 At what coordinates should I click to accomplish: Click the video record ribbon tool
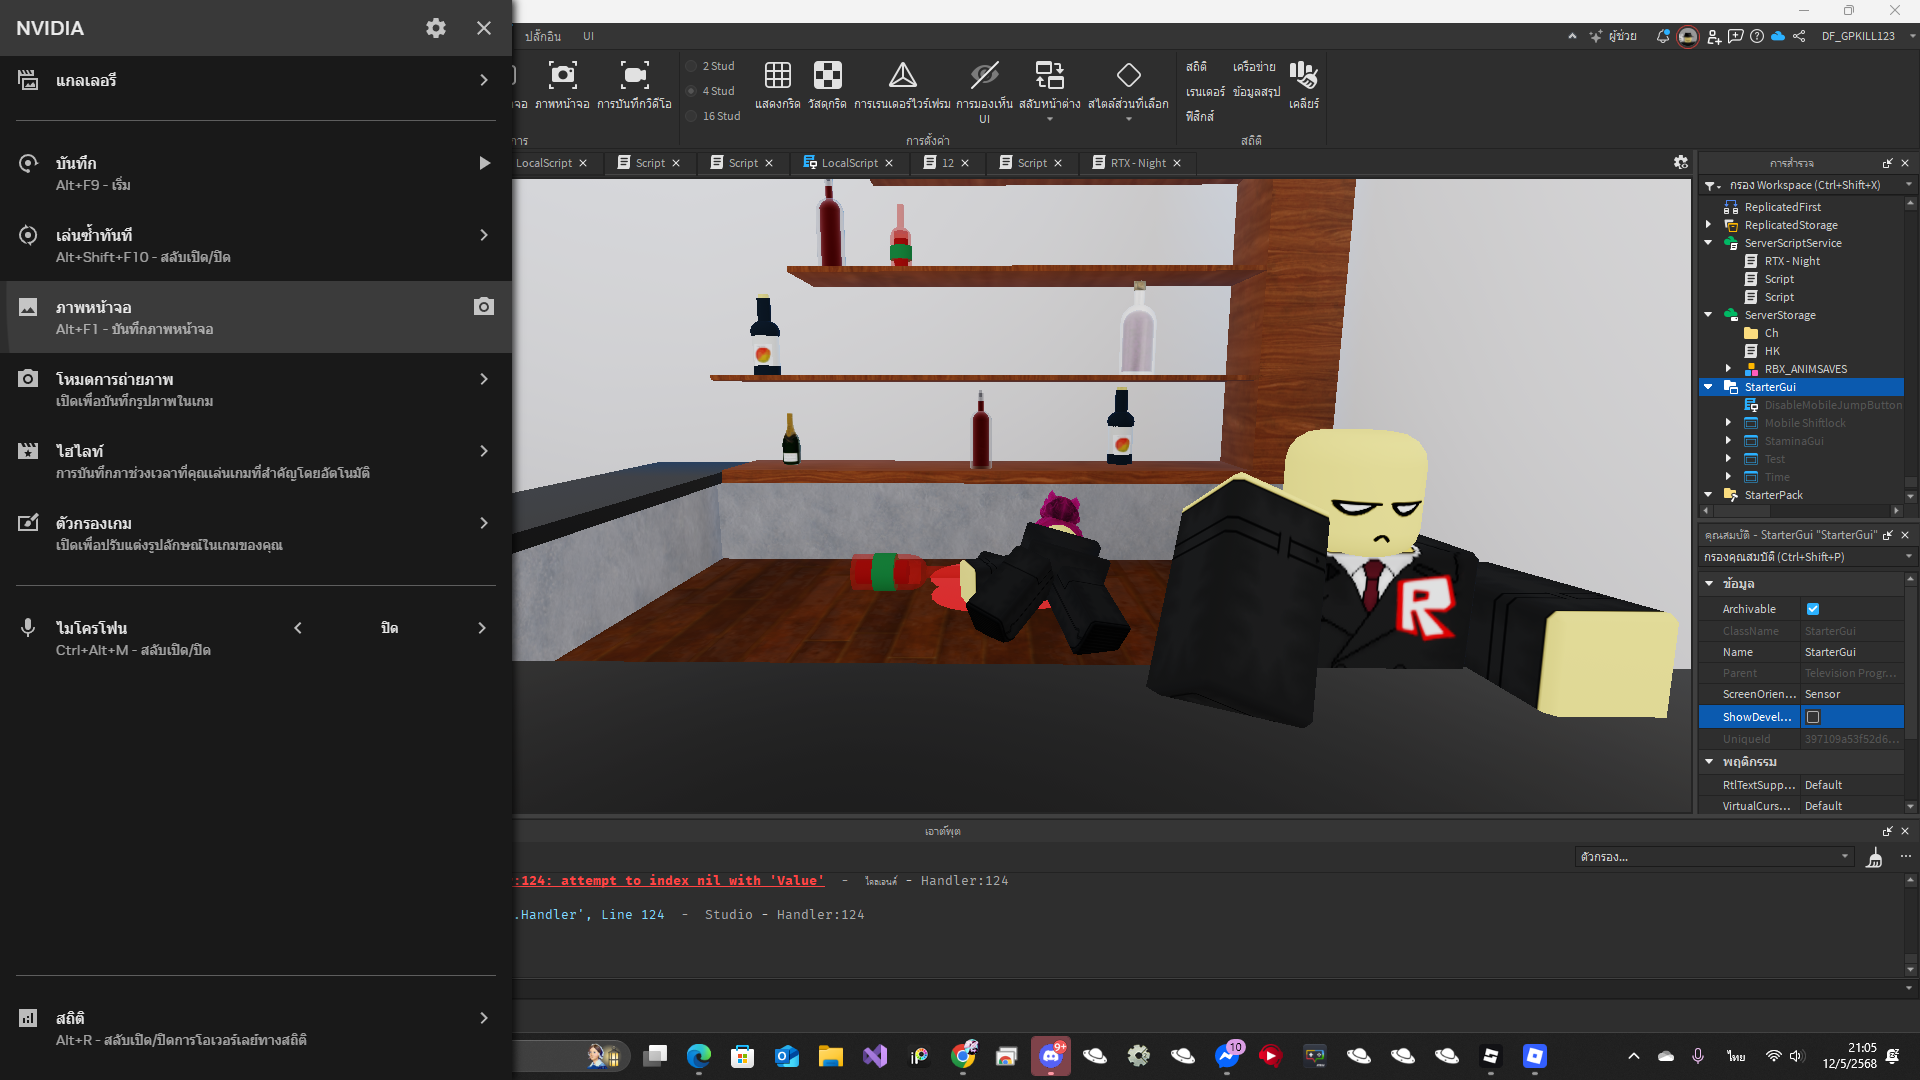click(x=634, y=84)
